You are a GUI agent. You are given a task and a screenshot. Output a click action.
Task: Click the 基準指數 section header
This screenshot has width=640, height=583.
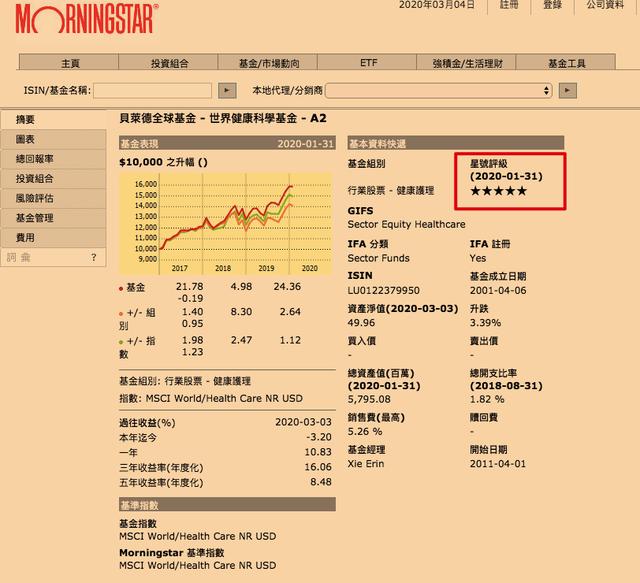[227, 505]
